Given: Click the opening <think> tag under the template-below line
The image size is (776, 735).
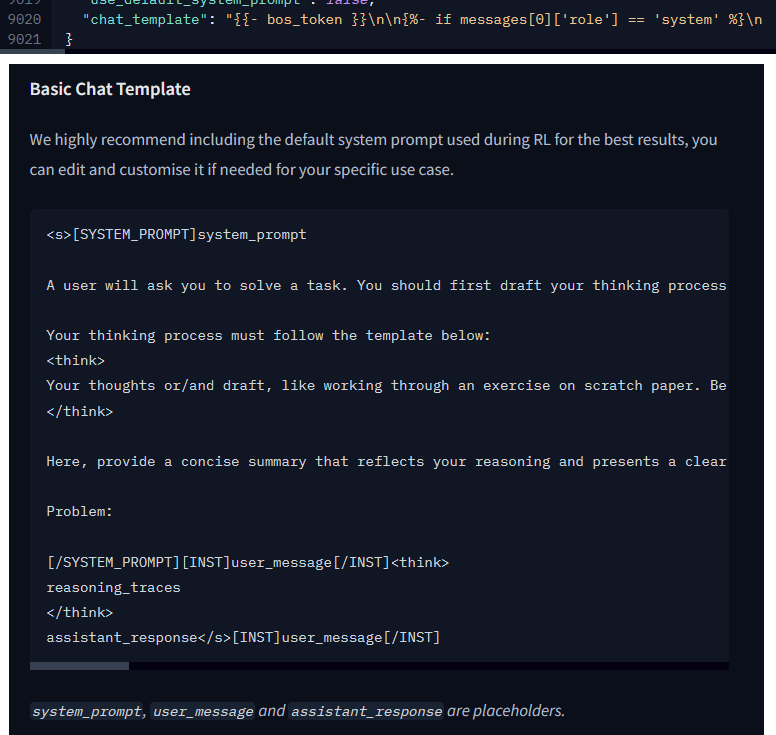Looking at the screenshot, I should click(76, 361).
